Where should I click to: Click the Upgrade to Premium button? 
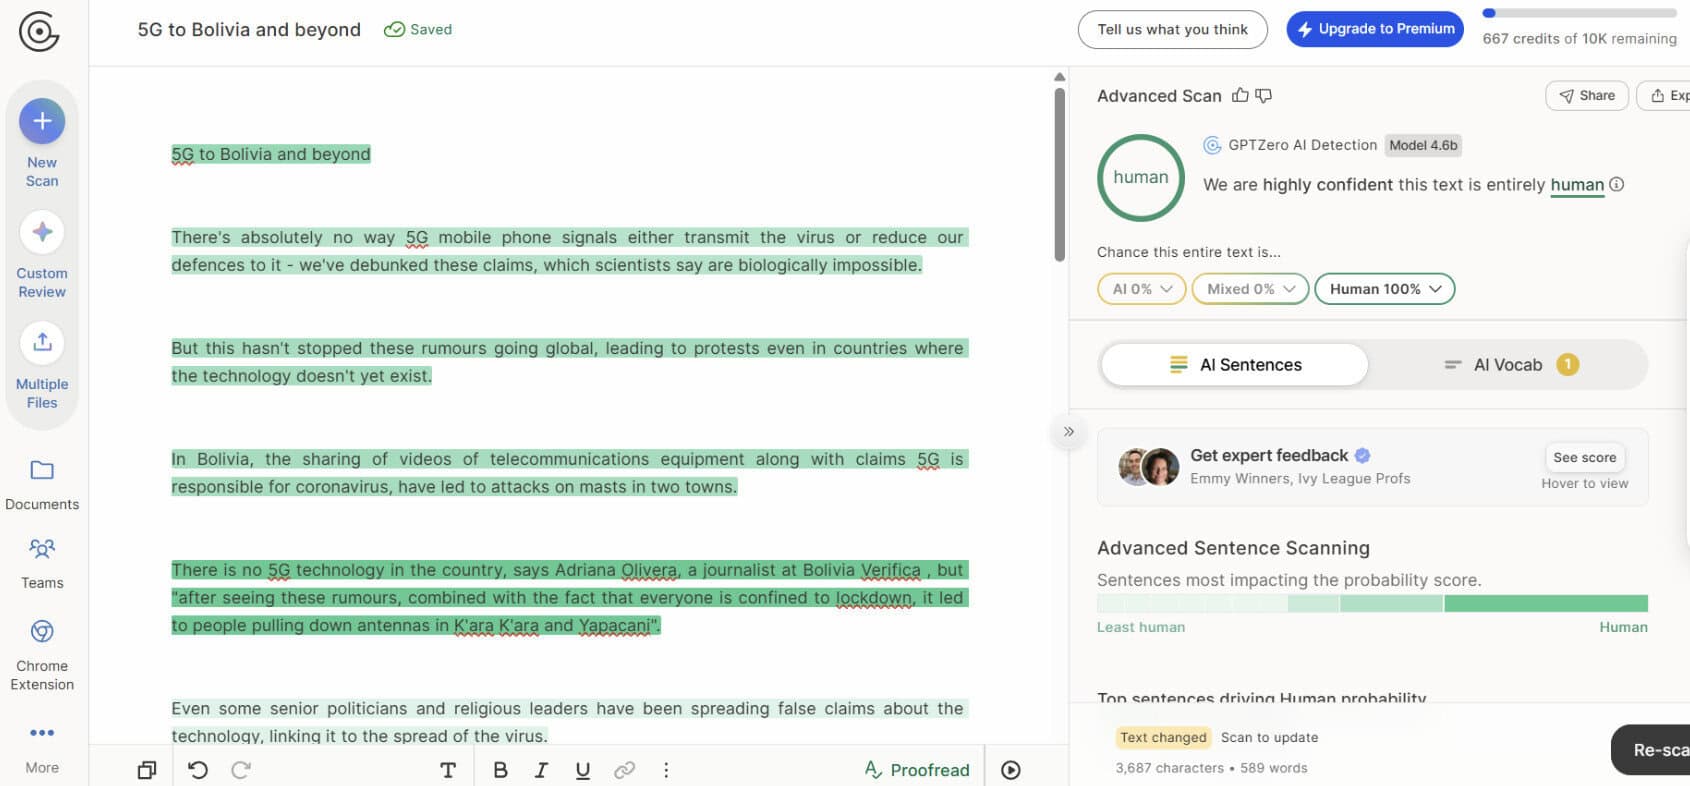1375,29
